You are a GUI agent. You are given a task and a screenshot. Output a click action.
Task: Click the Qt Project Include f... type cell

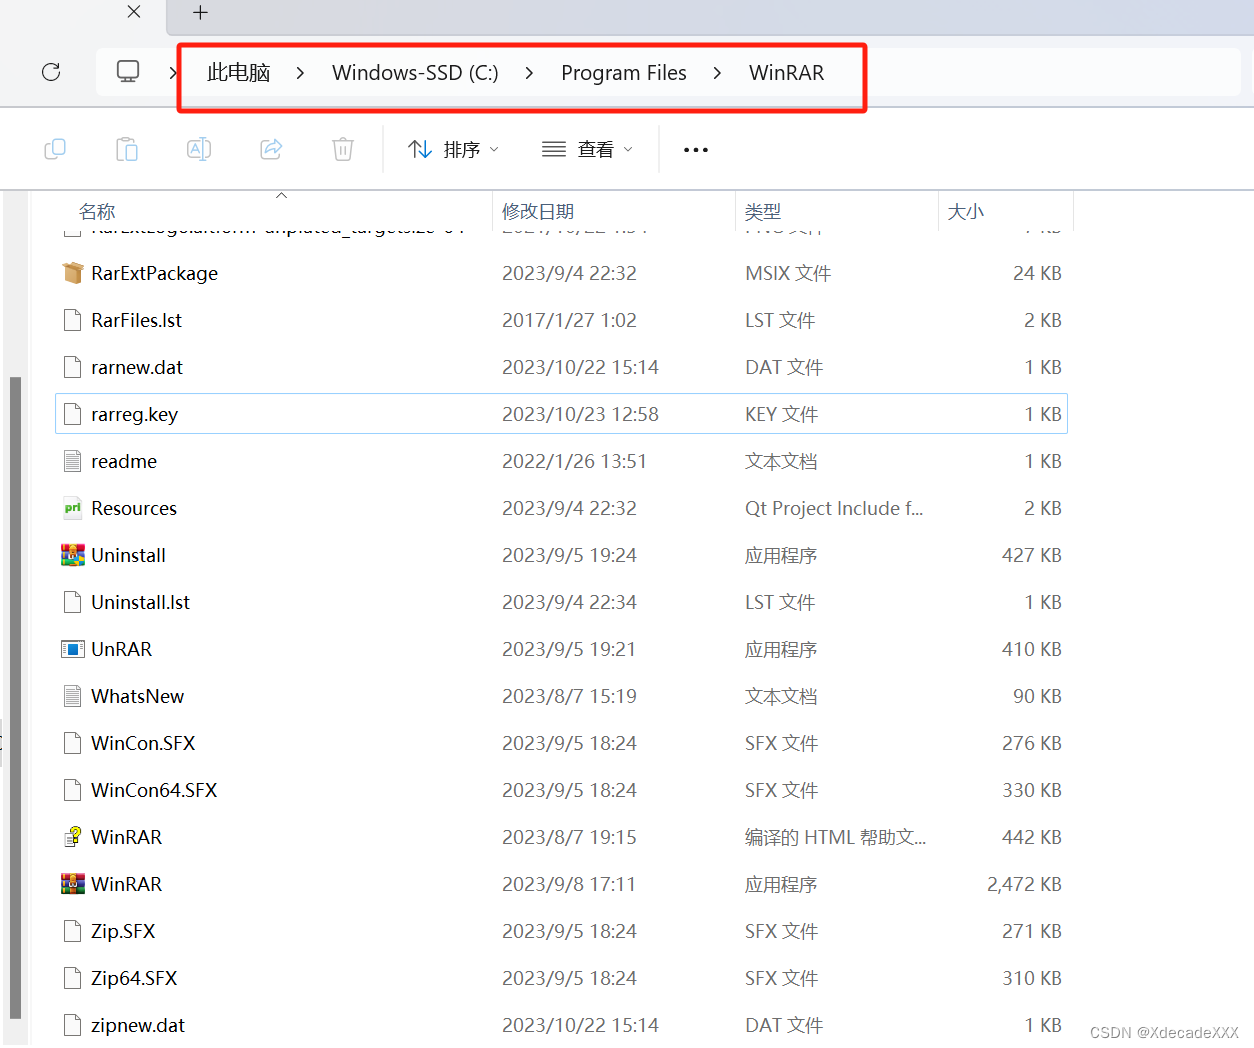pos(834,508)
